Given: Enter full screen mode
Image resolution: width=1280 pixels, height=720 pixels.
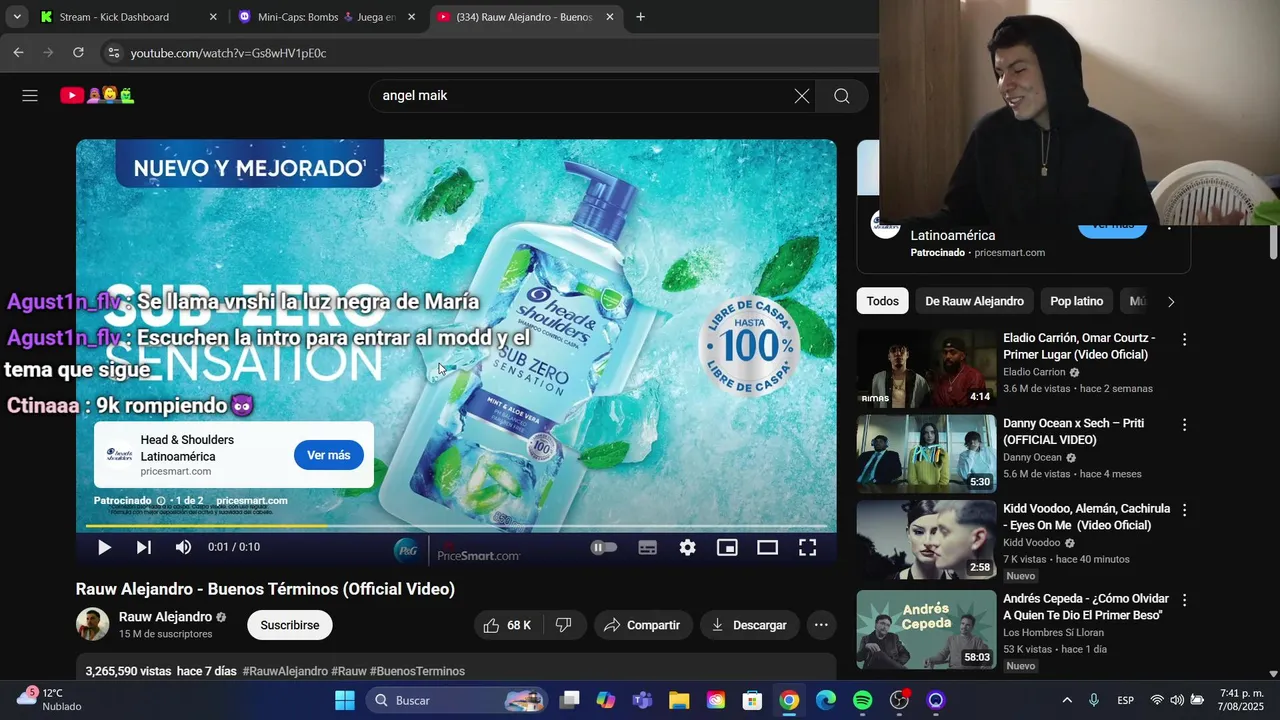Looking at the screenshot, I should click(807, 547).
